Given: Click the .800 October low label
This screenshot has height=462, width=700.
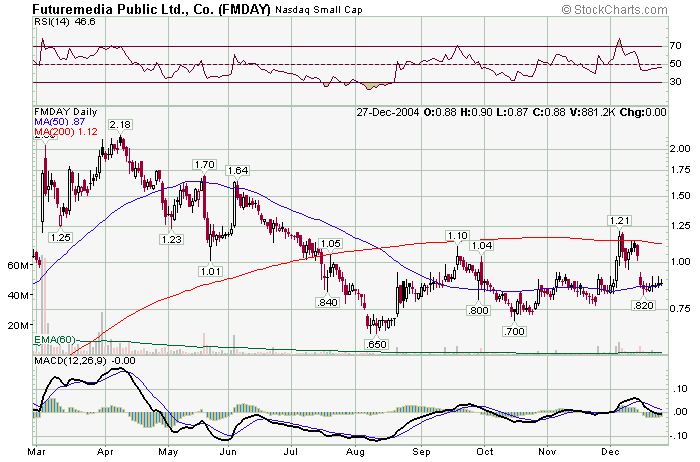Looking at the screenshot, I should (478, 311).
